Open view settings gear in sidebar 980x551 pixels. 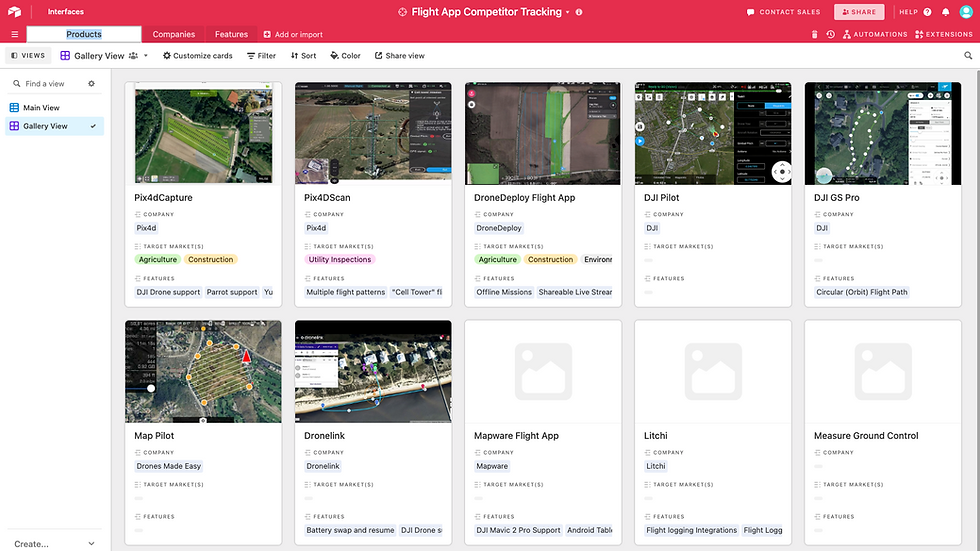(91, 83)
